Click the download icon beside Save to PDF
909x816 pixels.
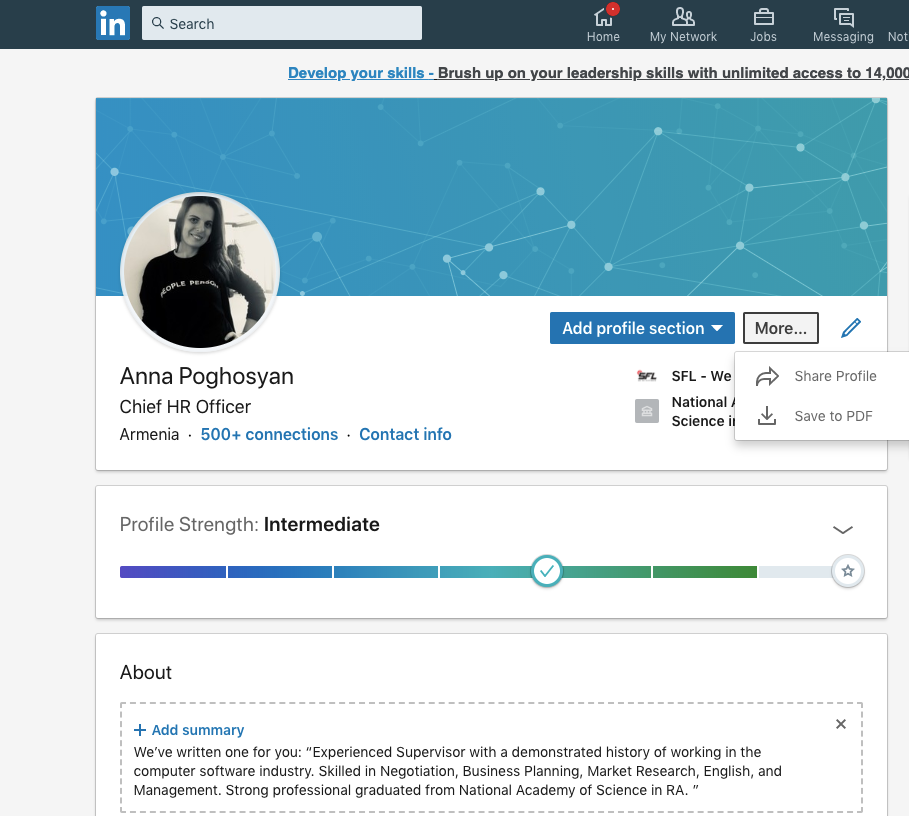767,416
